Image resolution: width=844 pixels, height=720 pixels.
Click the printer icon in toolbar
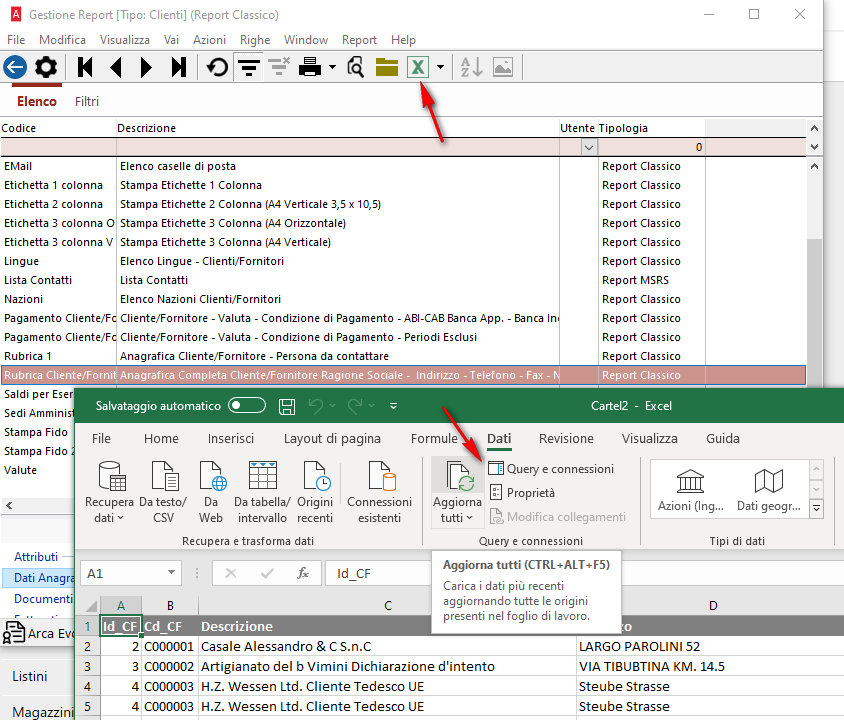point(310,67)
